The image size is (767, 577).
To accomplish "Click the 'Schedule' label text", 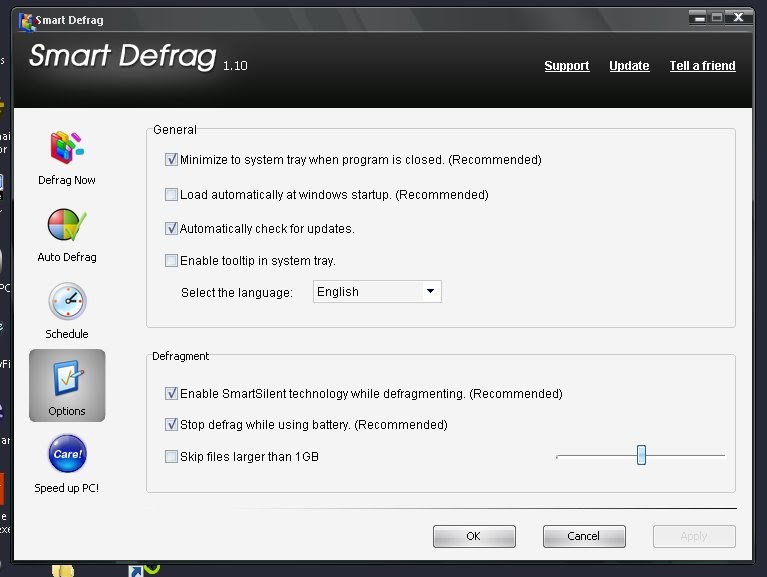I will coord(67,334).
